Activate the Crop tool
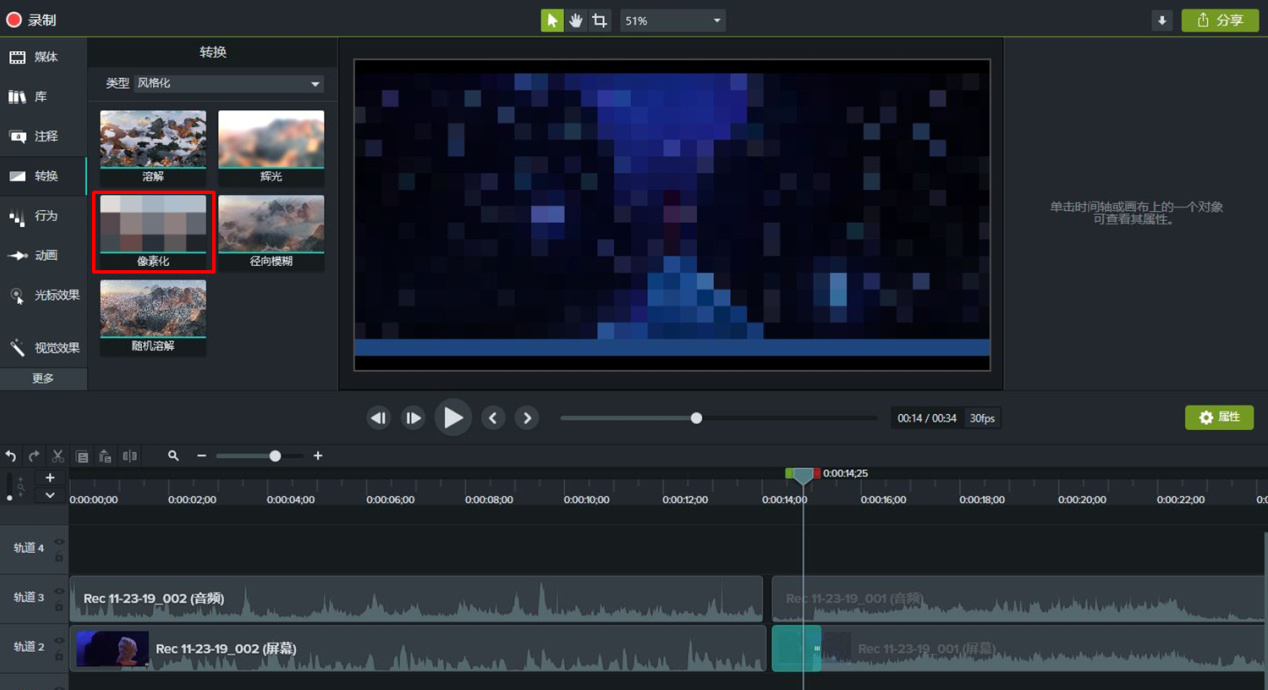This screenshot has height=690, width=1268. pos(599,20)
